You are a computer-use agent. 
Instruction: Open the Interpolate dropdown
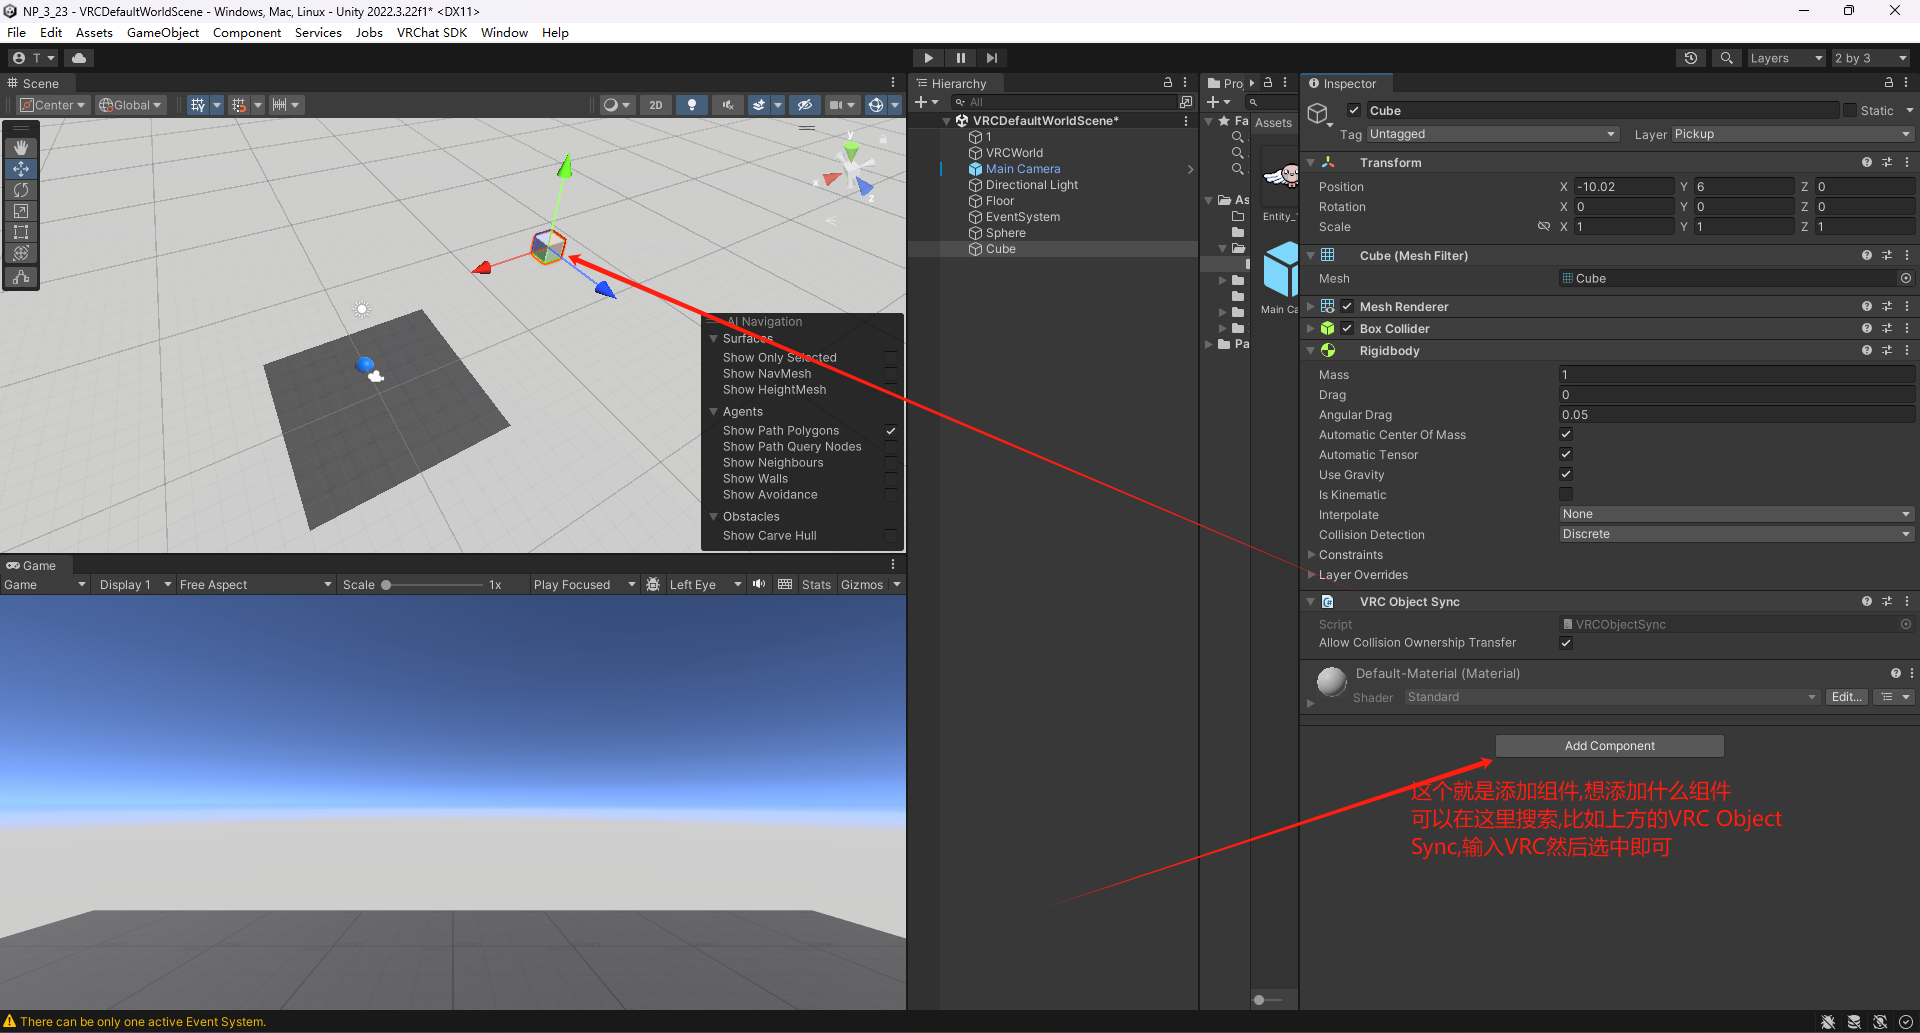point(1736,514)
